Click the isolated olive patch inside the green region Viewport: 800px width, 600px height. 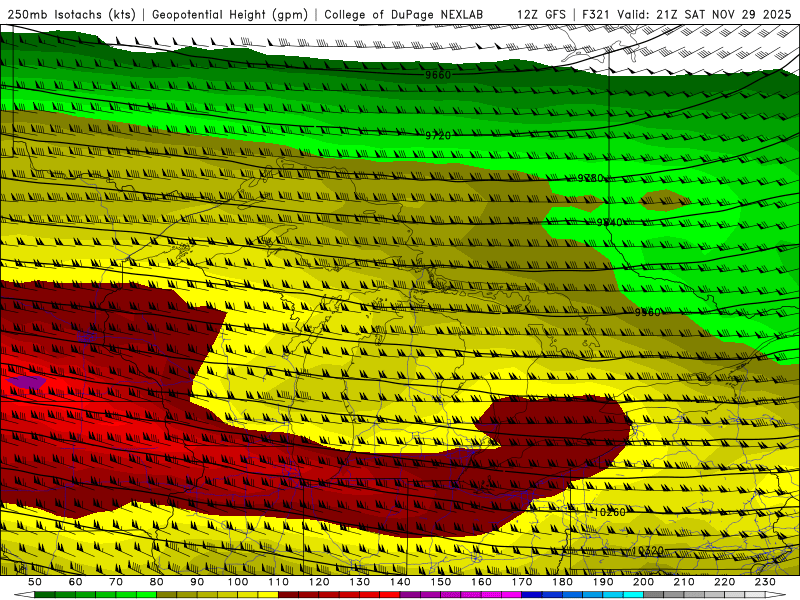click(664, 200)
